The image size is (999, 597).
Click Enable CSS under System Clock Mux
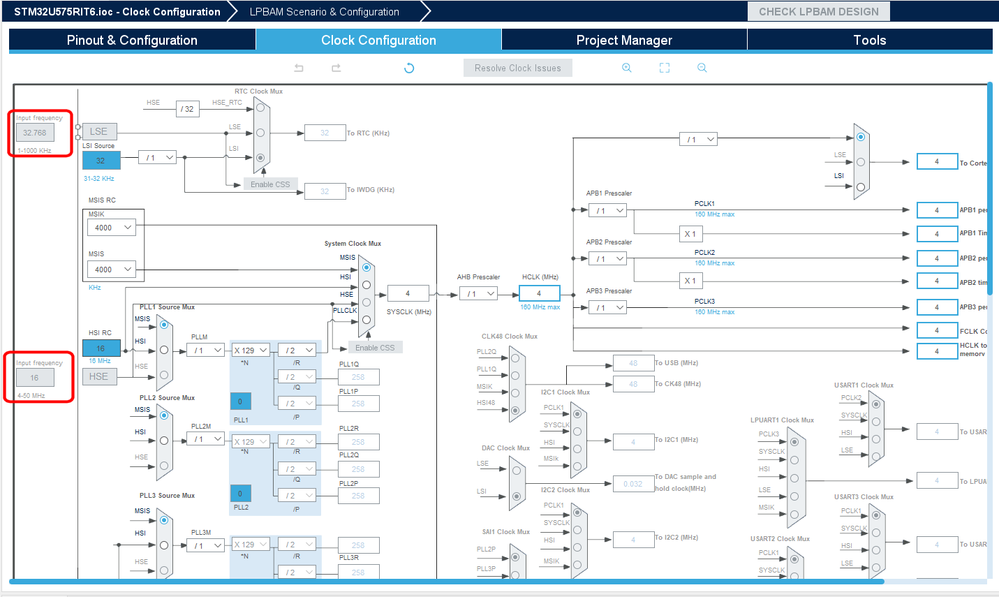[x=375, y=348]
